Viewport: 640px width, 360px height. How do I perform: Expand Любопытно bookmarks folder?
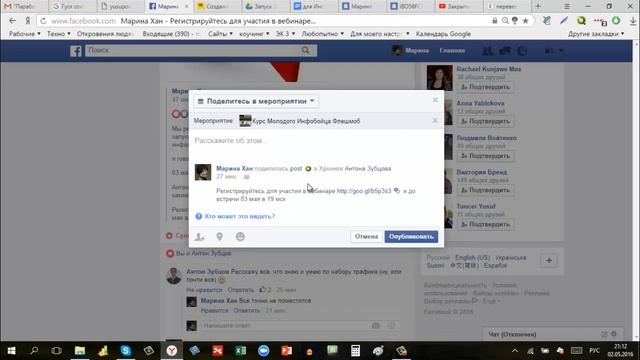pyautogui.click(x=322, y=34)
